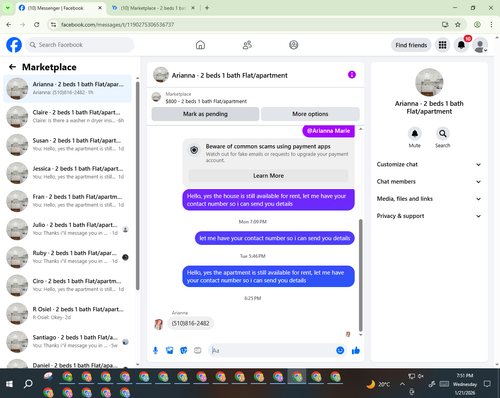Open the Ciro conversation
The height and width of the screenshot is (398, 500).
tap(68, 285)
